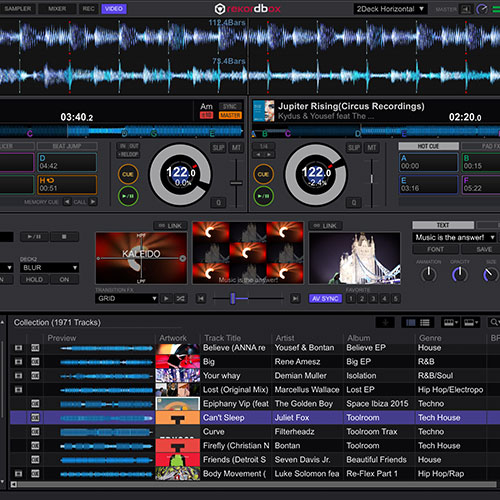500x500 pixels.
Task: Set deck 1 loop OUT point
Action: (x=134, y=146)
